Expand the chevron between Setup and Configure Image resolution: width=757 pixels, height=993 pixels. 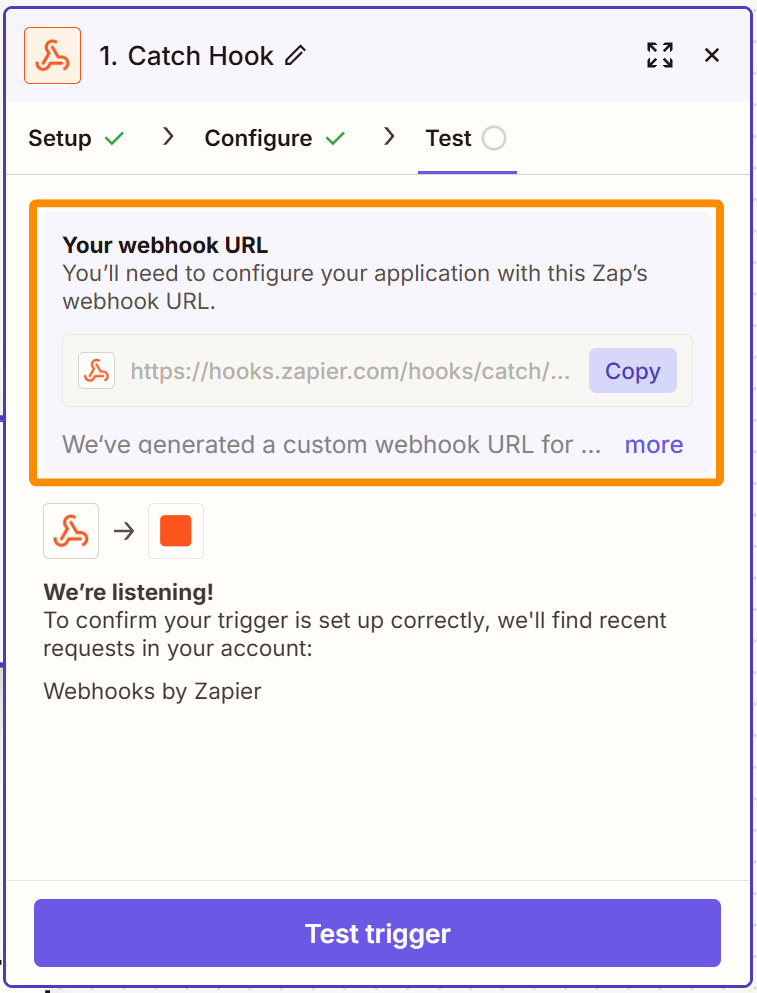(x=167, y=137)
